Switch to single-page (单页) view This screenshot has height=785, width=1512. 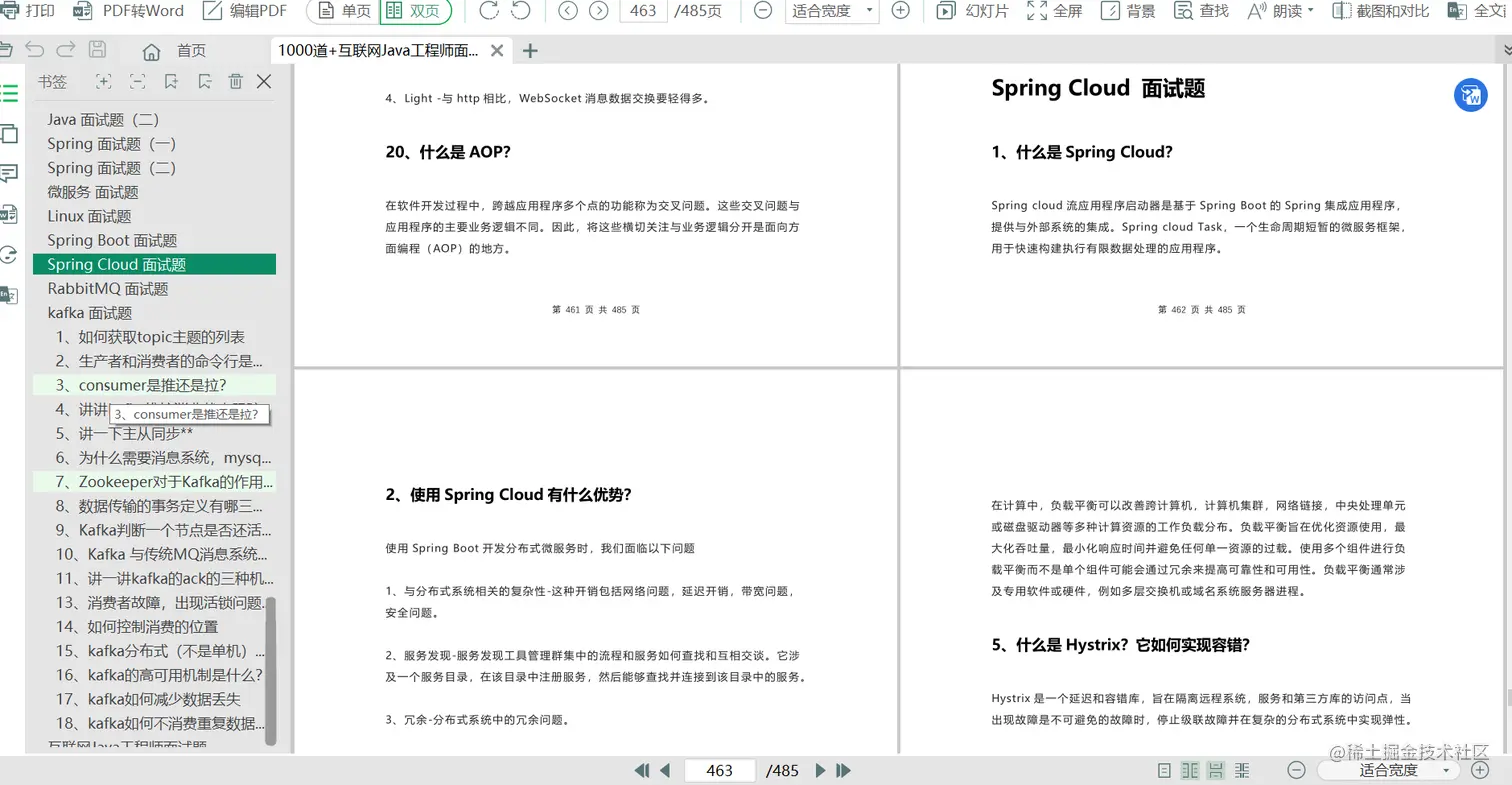click(344, 11)
